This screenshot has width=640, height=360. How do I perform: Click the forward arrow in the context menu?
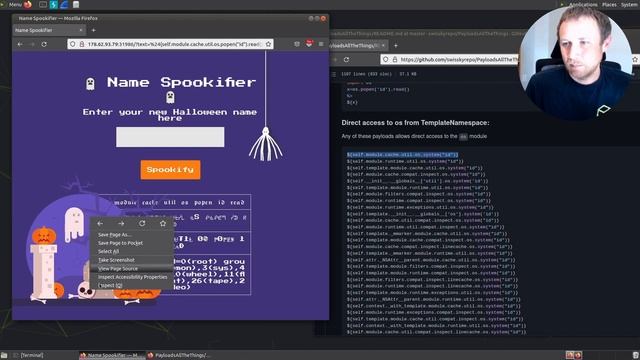[121, 224]
